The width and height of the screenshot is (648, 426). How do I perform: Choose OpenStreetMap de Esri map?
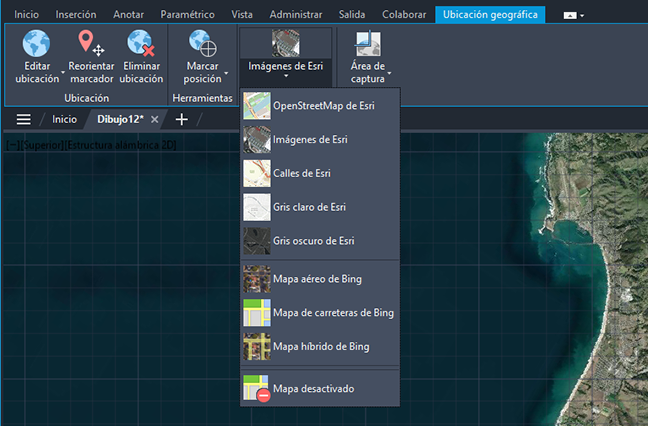[x=320, y=106]
